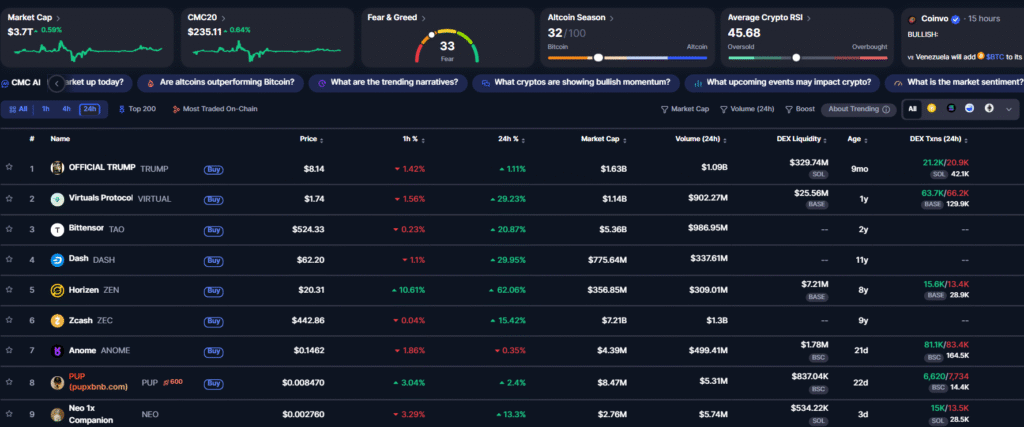The height and width of the screenshot is (427, 1024).
Task: Select the 24h timeframe tab
Action: pyautogui.click(x=90, y=109)
